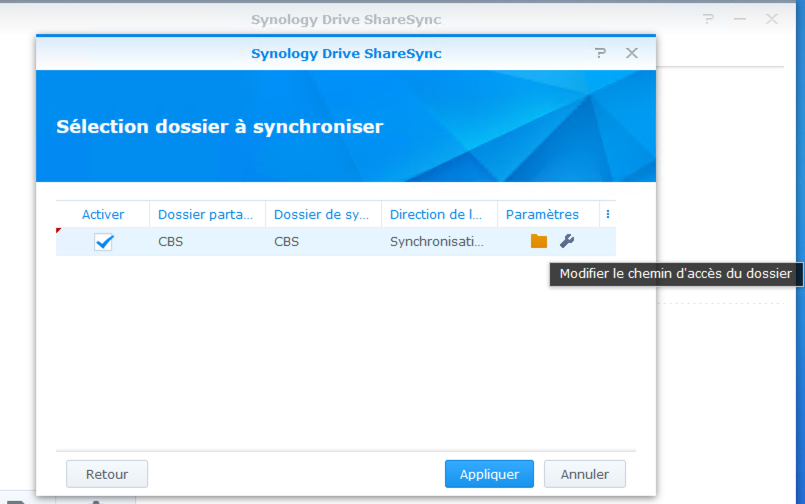Open help icon of background ShareSync window
This screenshot has width=805, height=504.
708,20
